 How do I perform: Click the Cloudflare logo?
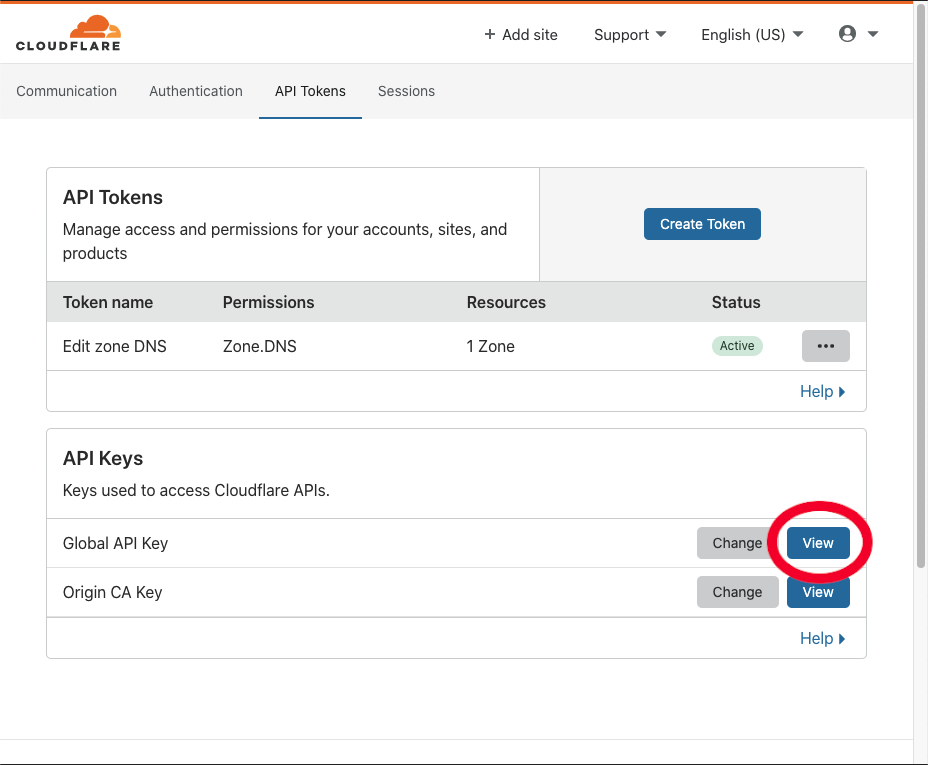[68, 33]
